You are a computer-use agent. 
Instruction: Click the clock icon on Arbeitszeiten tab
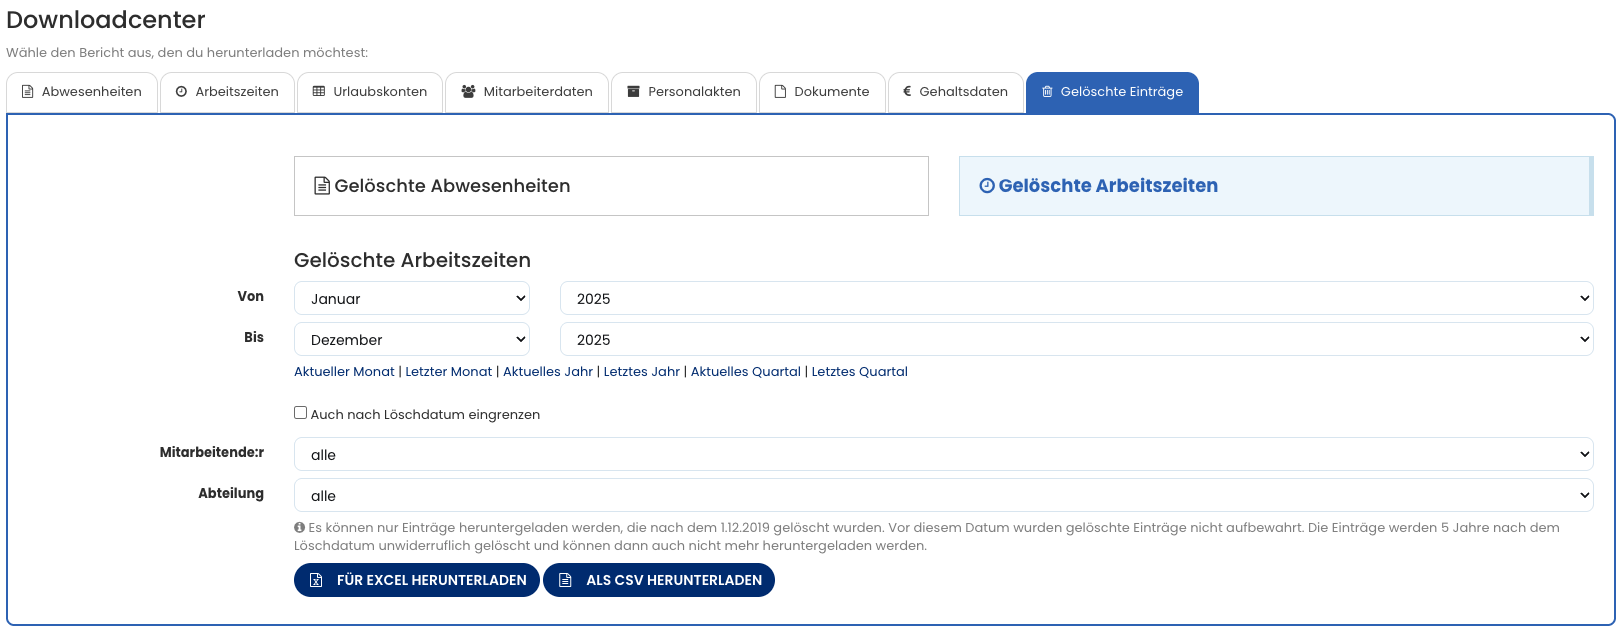click(181, 92)
